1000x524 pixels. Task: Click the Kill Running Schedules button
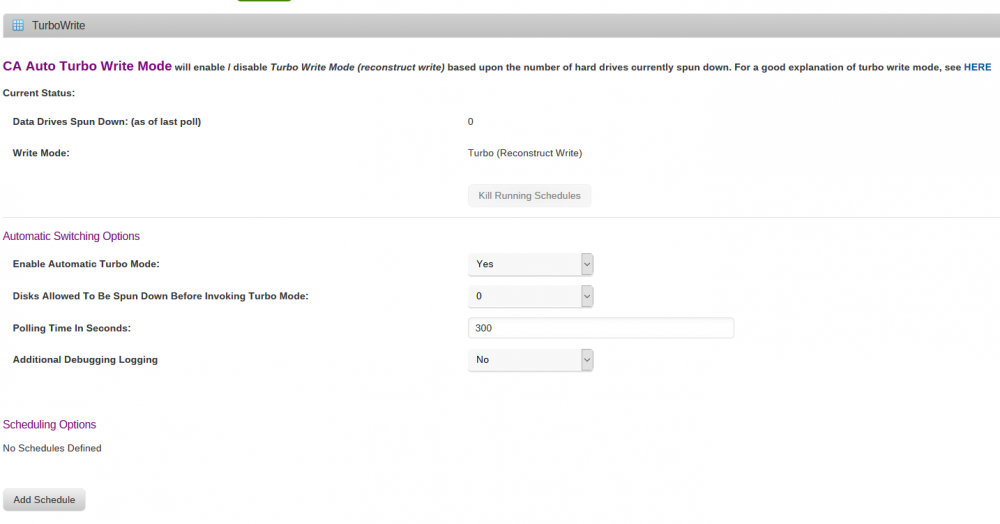[x=529, y=196]
